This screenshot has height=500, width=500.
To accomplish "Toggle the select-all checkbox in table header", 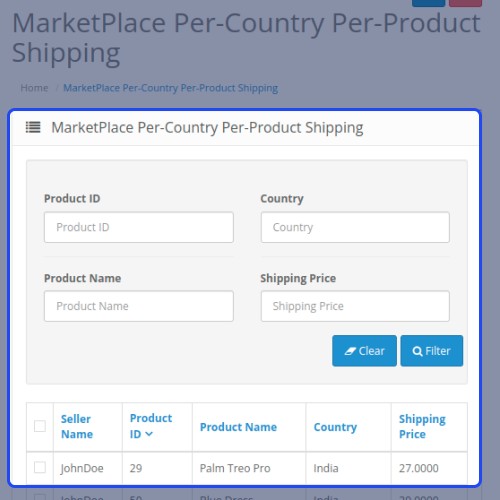I will click(x=40, y=426).
